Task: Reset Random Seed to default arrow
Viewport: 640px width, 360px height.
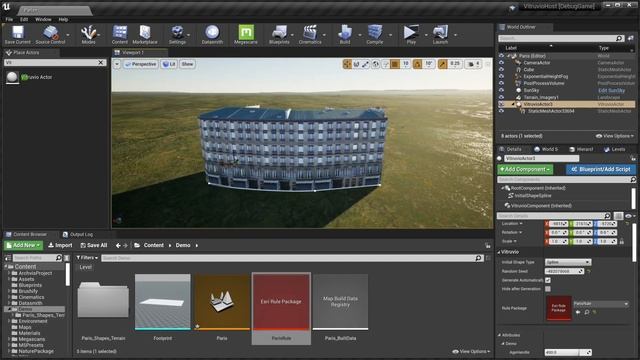Action: pyautogui.click(x=589, y=271)
